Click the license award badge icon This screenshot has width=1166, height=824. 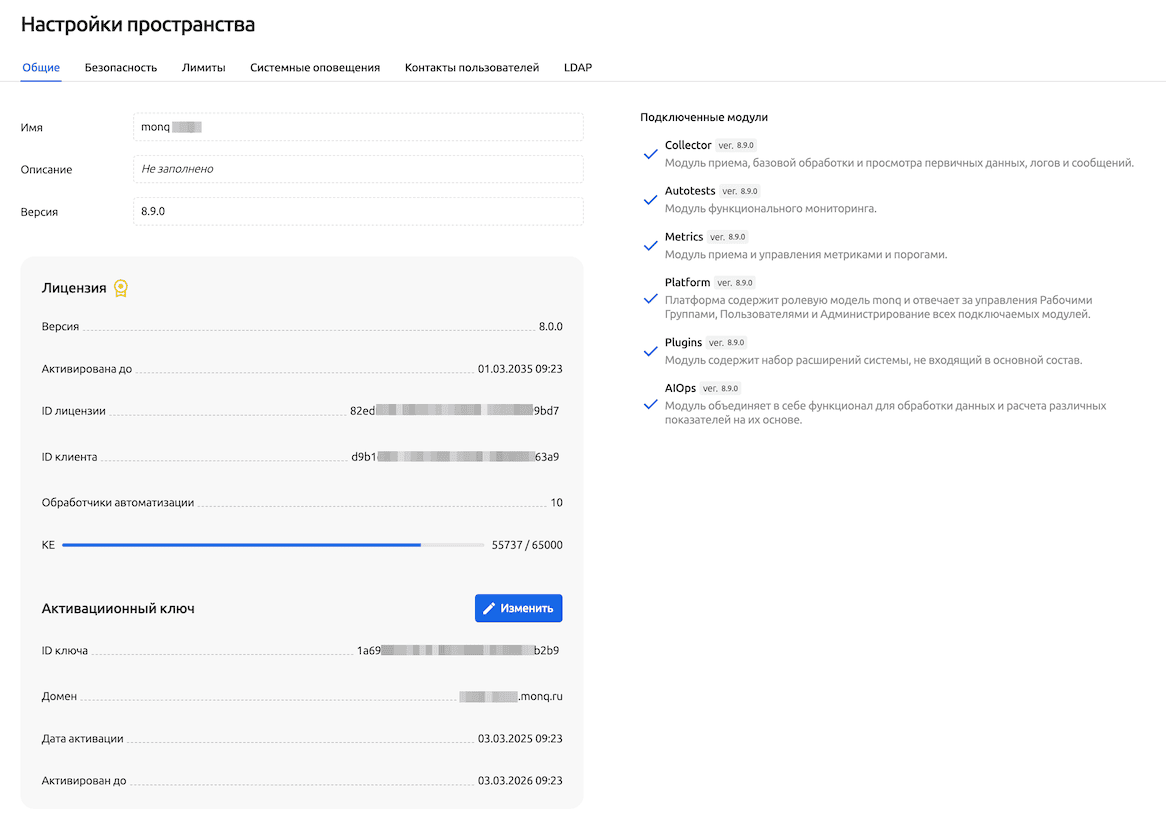pos(121,288)
